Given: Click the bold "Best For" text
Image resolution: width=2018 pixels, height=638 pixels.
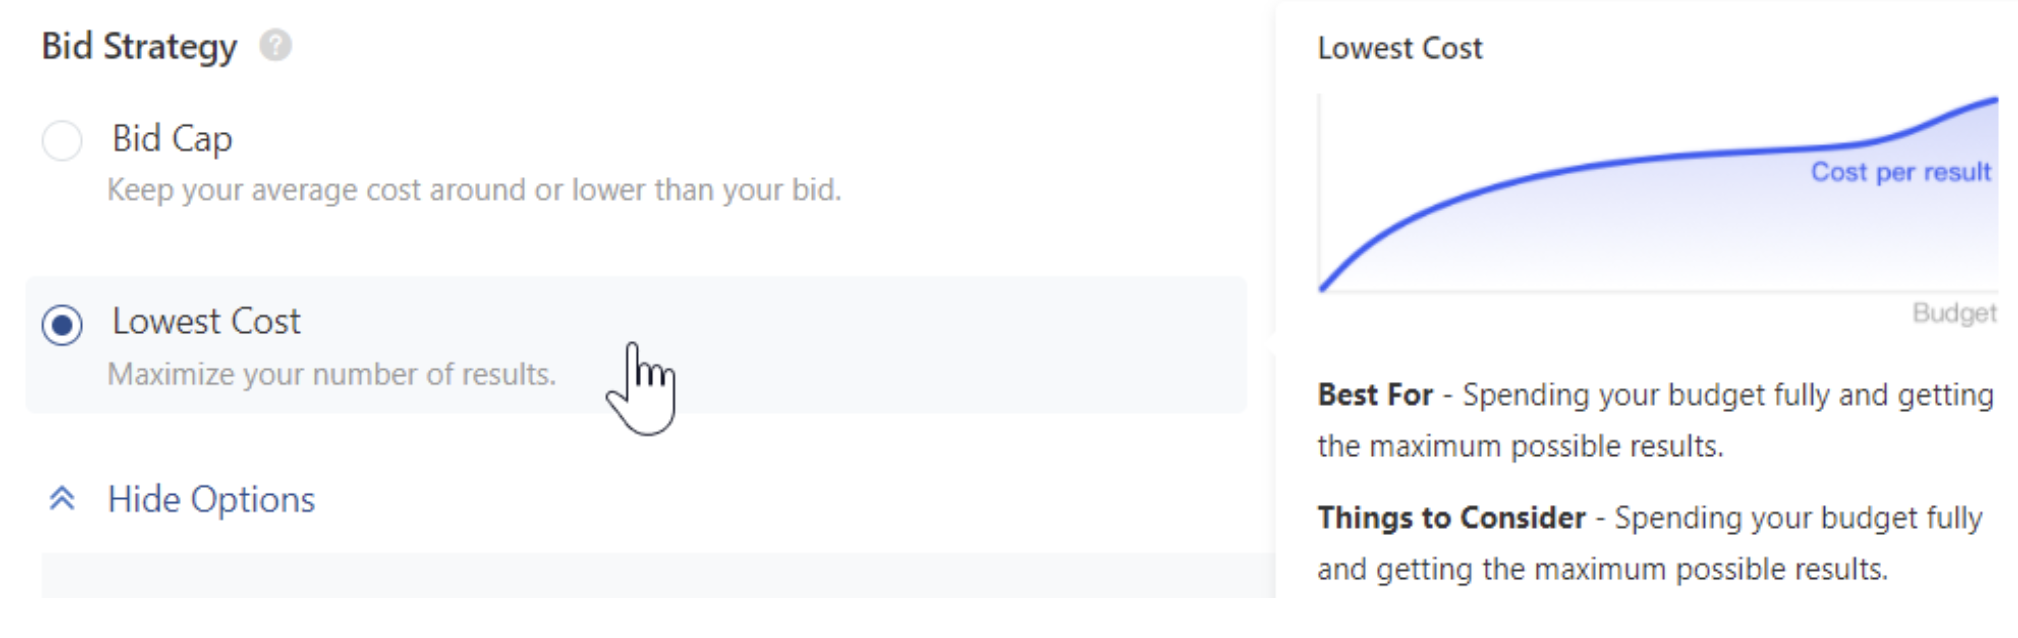Looking at the screenshot, I should [x=1375, y=395].
